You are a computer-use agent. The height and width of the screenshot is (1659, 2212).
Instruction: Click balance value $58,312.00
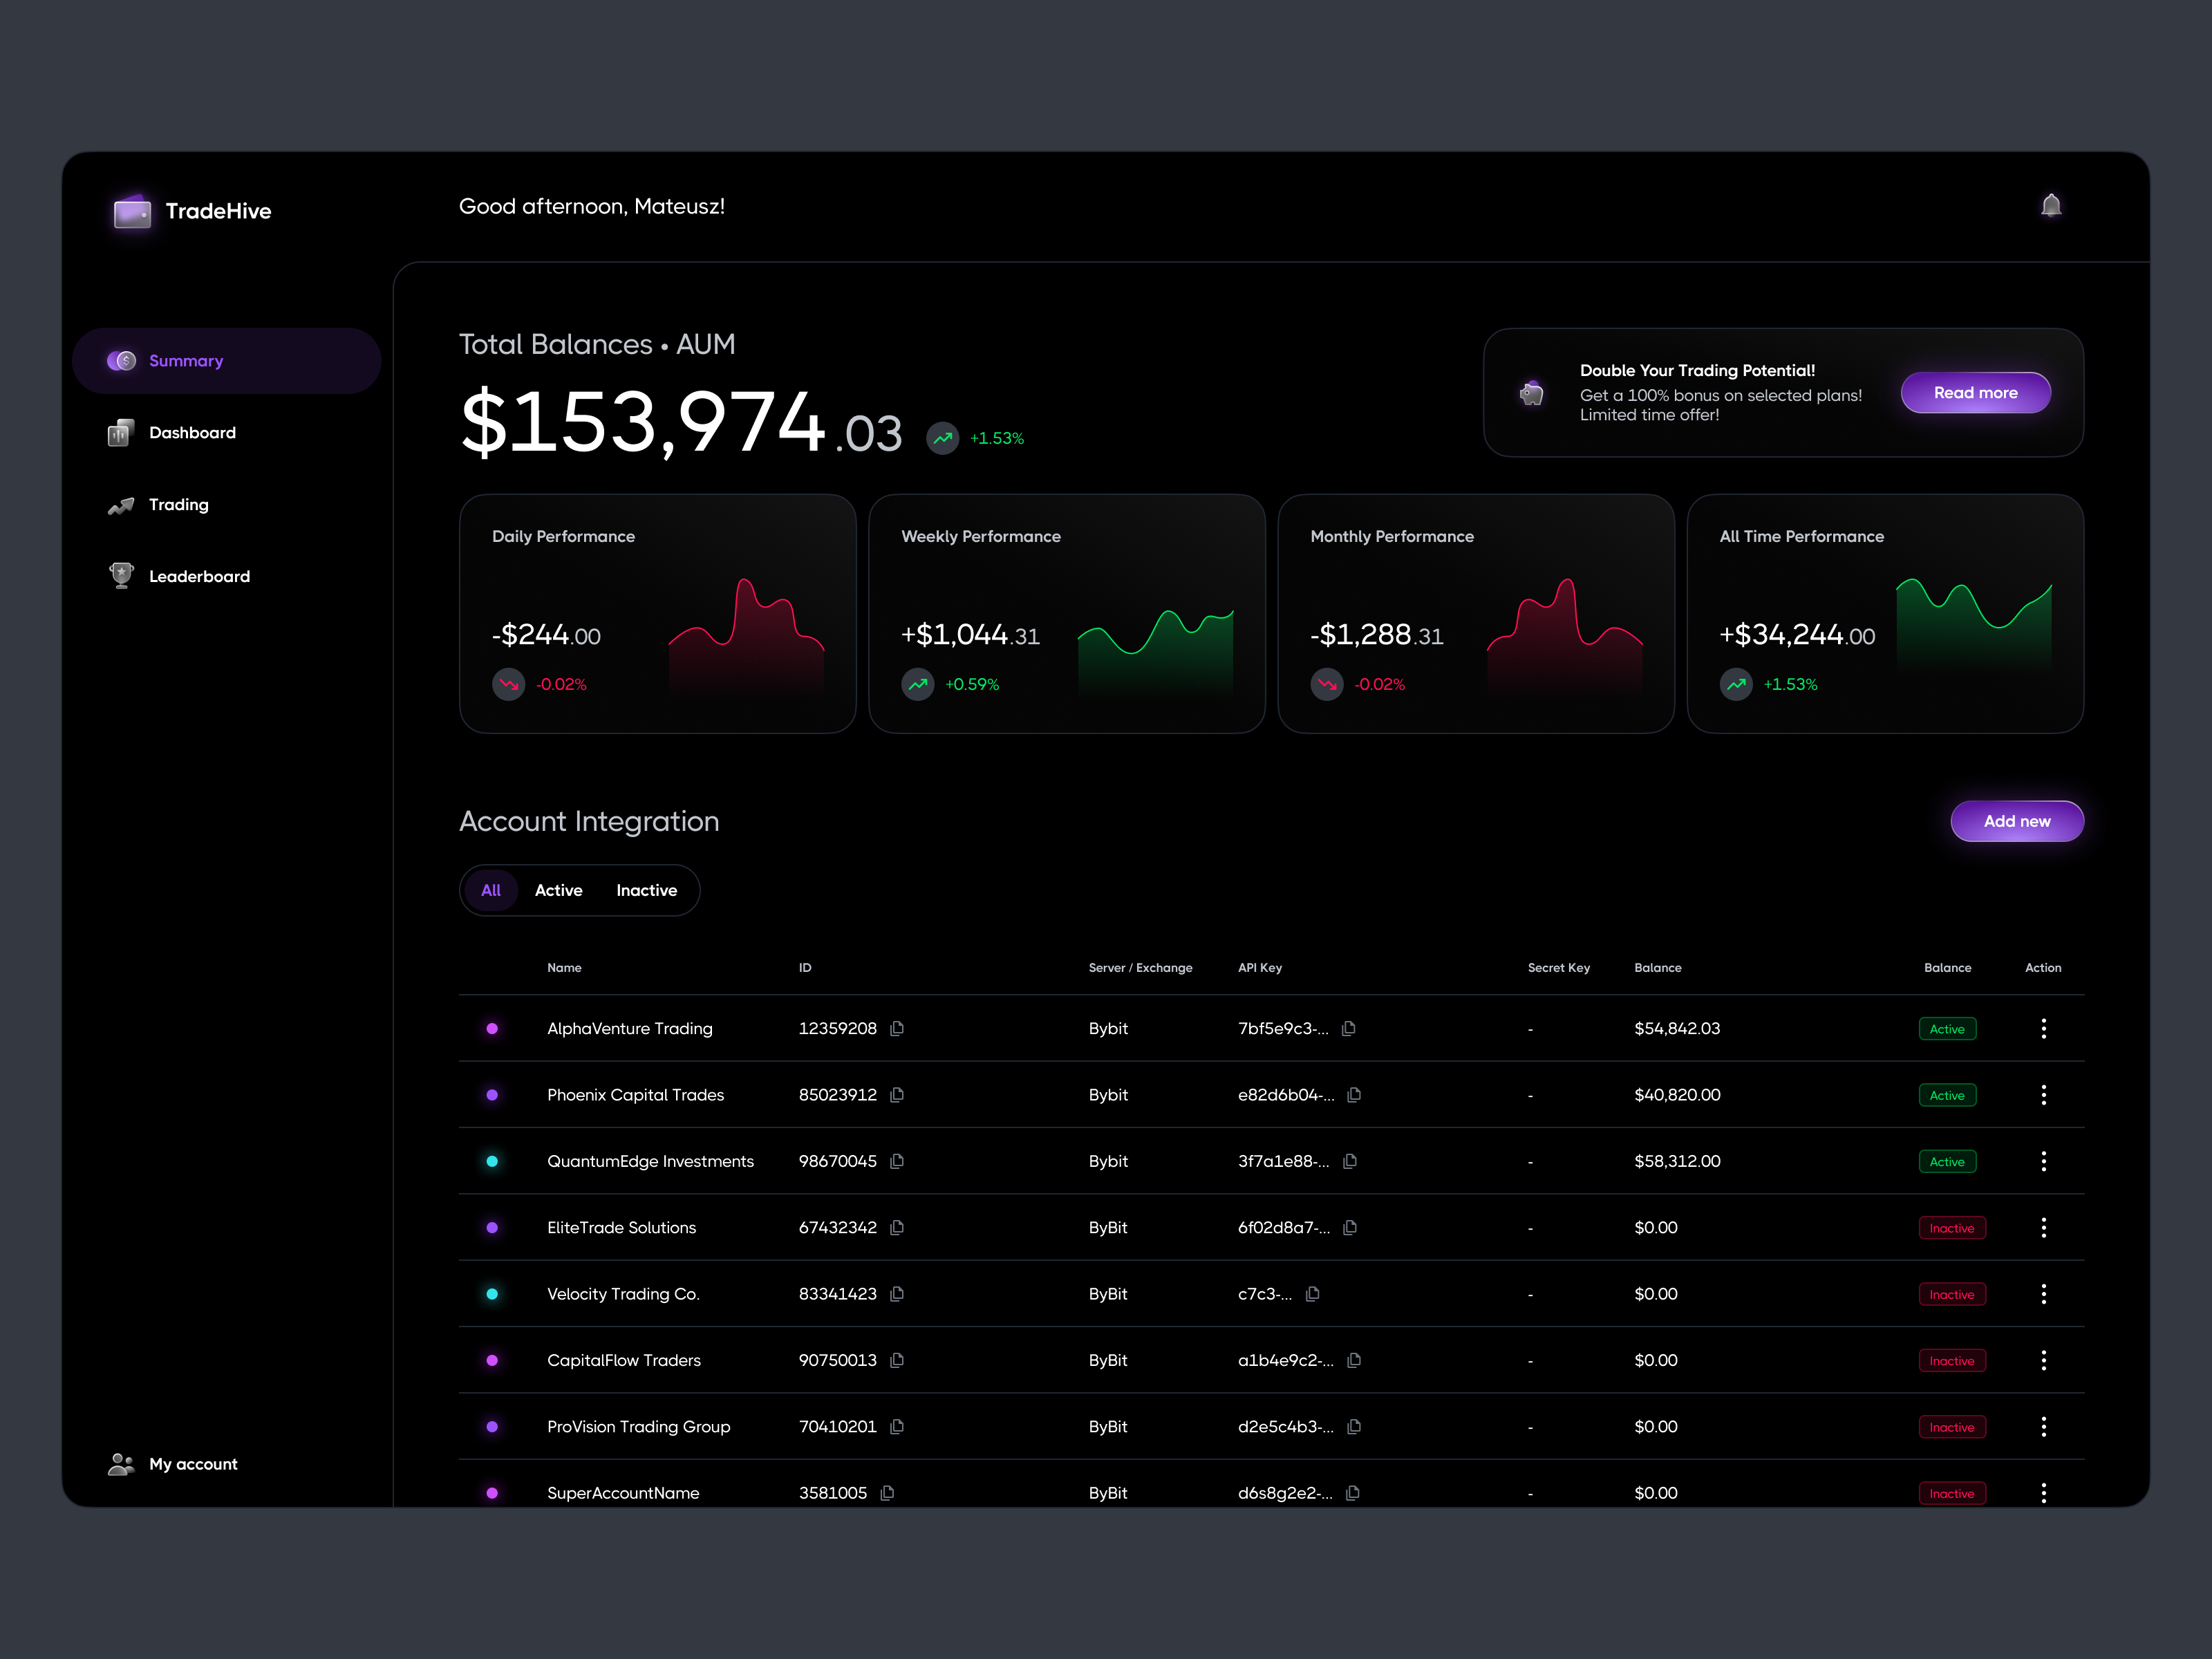point(1677,1161)
